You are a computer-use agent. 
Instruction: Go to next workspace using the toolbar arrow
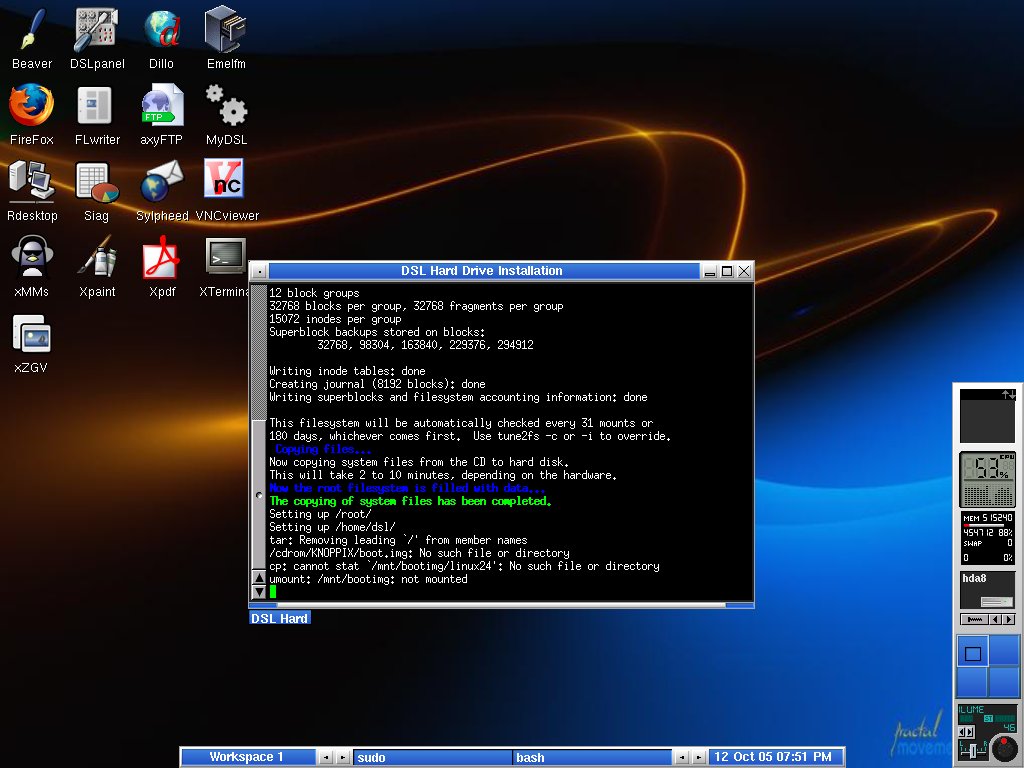tap(343, 758)
